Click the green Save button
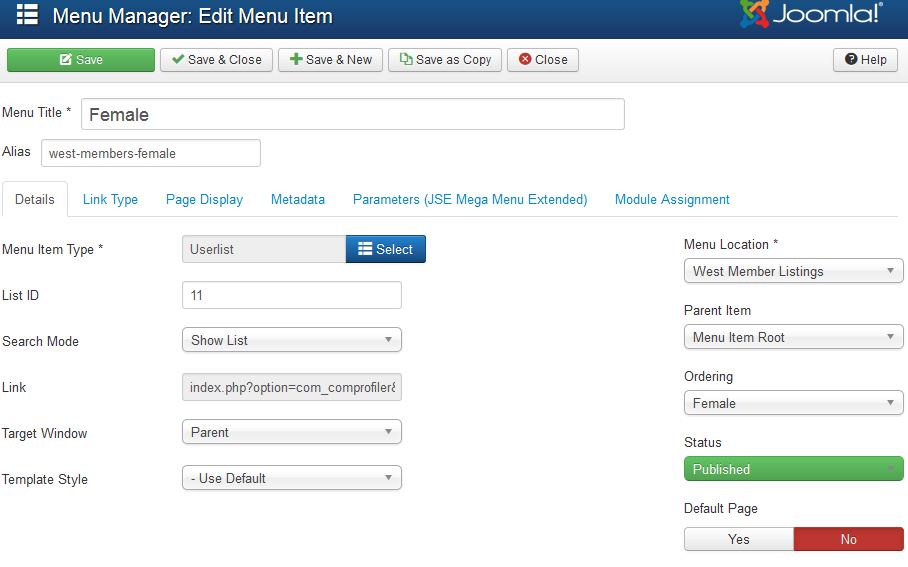908x567 pixels. click(x=80, y=60)
